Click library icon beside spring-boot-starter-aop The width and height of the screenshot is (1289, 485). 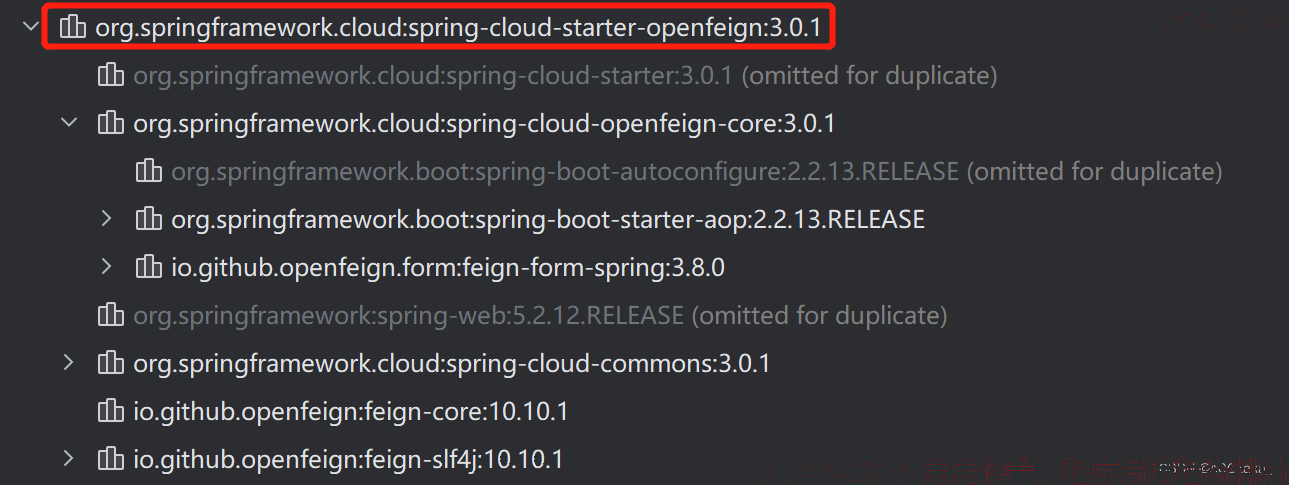click(148, 219)
